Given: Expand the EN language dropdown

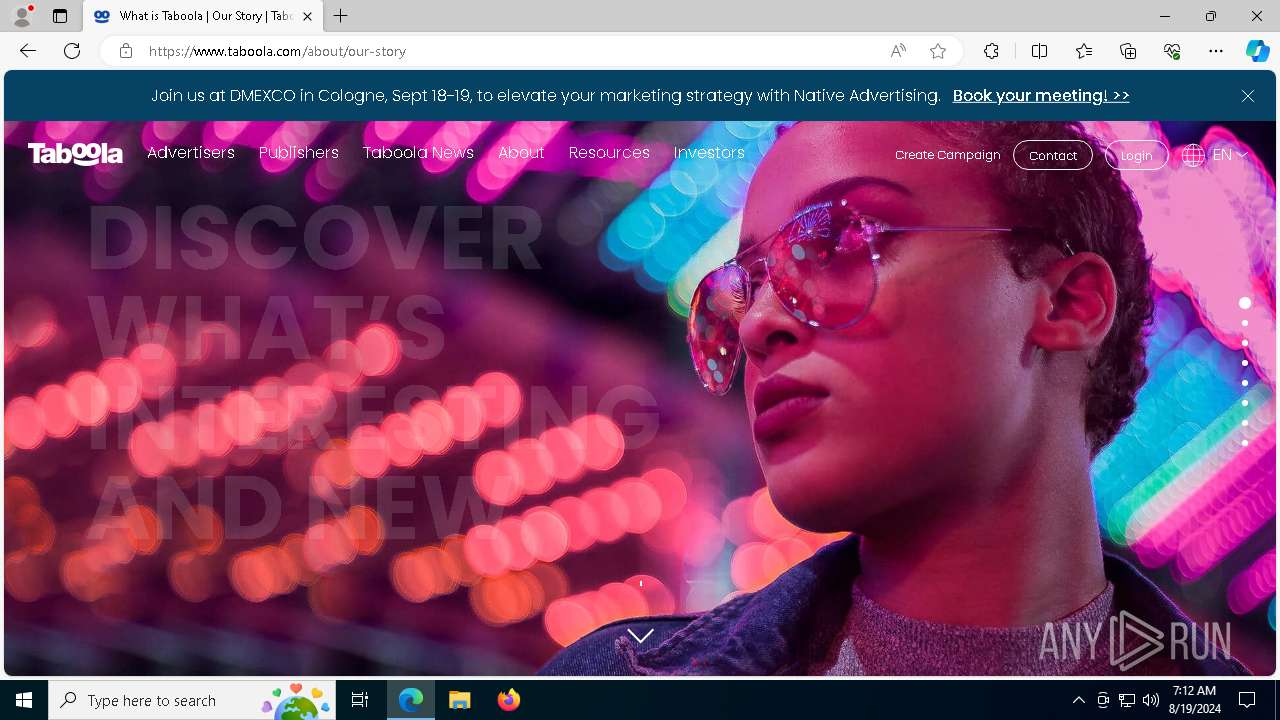Looking at the screenshot, I should point(1229,155).
